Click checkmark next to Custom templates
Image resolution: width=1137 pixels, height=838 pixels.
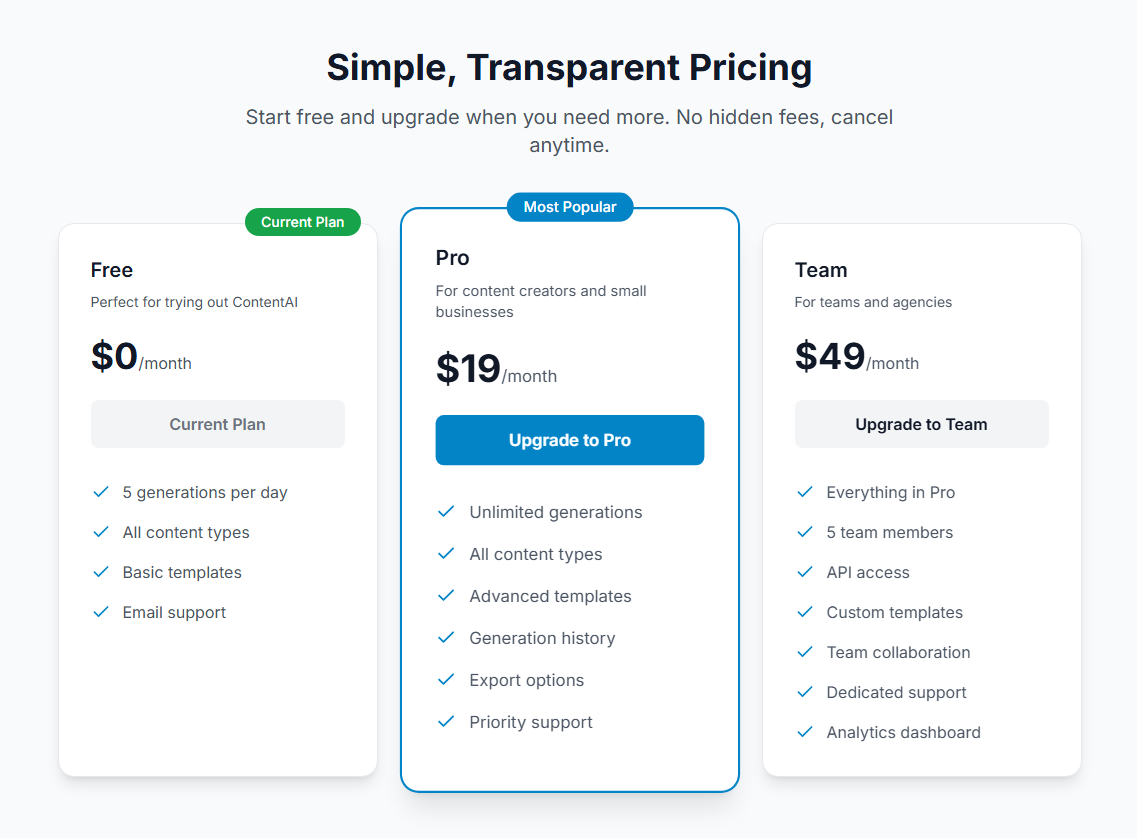tap(804, 612)
